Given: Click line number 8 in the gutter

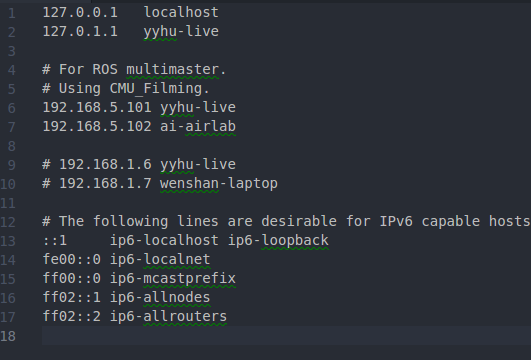Looking at the screenshot, I should [12, 146].
